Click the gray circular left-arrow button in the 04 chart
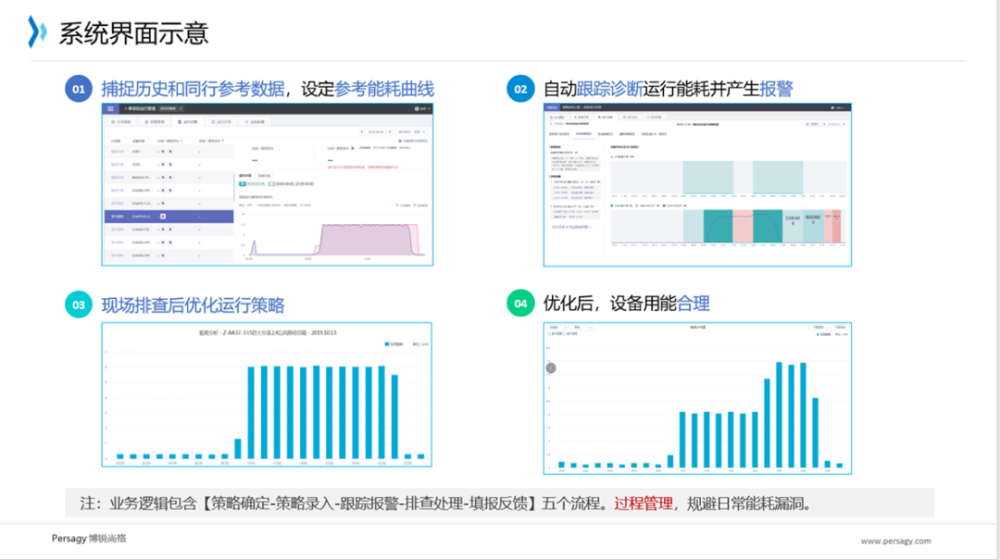The width and height of the screenshot is (1000, 560). 551,368
